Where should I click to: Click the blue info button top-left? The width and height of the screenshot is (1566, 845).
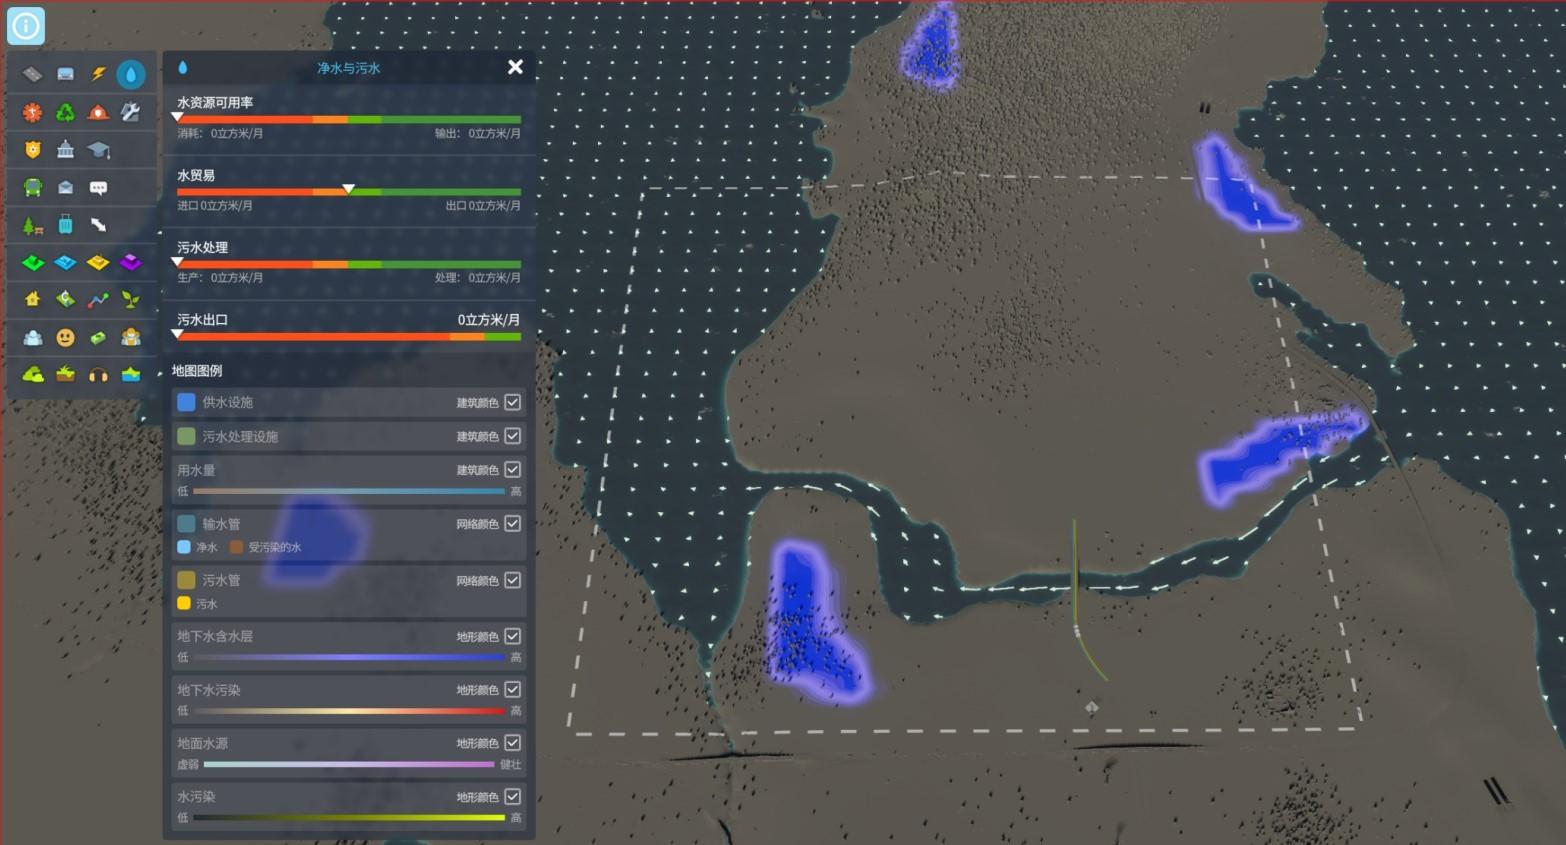pos(26,26)
